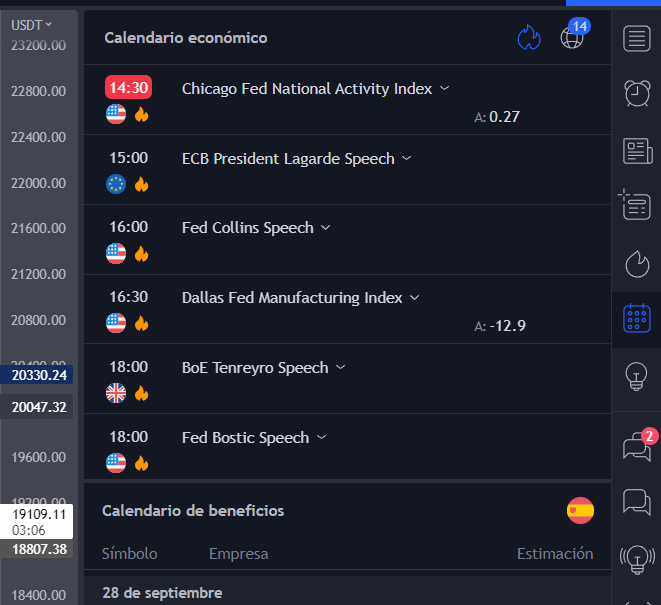Open the Alerts alarm clock icon
This screenshot has height=605, width=661.
point(637,93)
